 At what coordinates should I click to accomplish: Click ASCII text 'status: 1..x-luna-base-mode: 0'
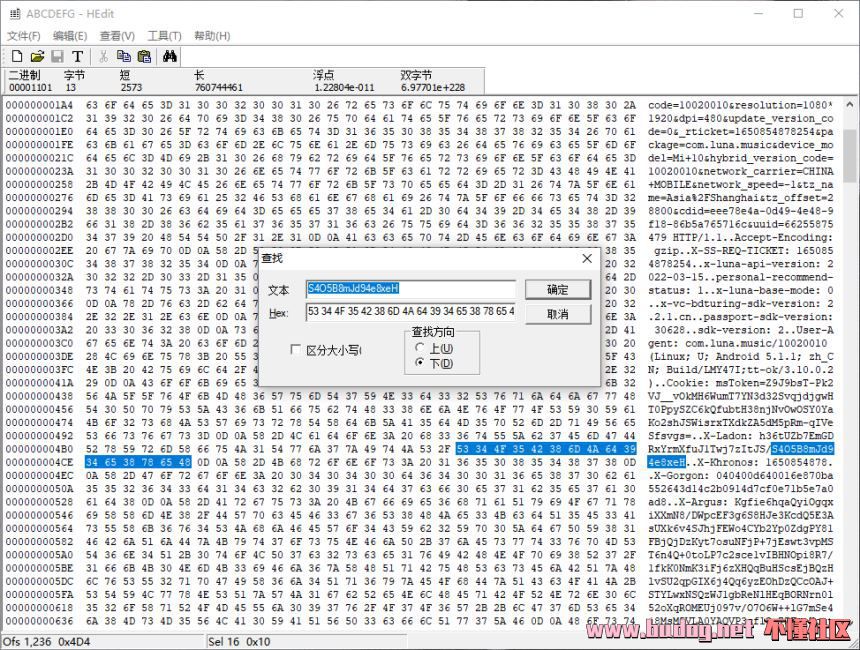click(741, 290)
